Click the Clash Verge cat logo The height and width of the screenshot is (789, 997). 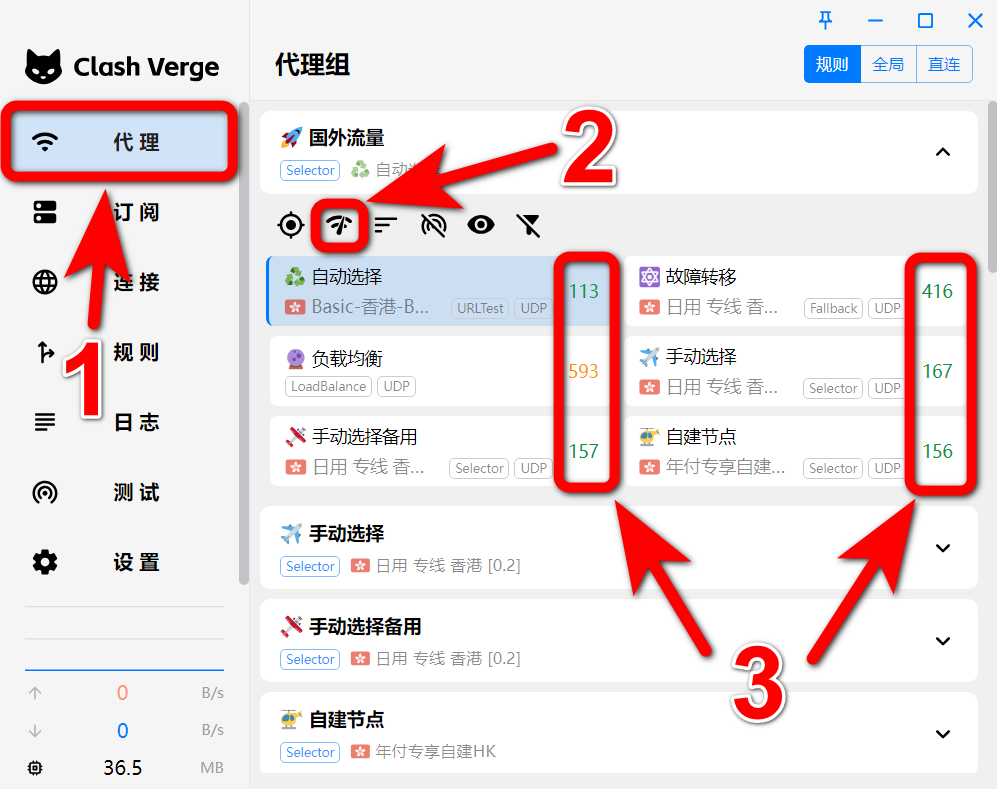point(43,66)
